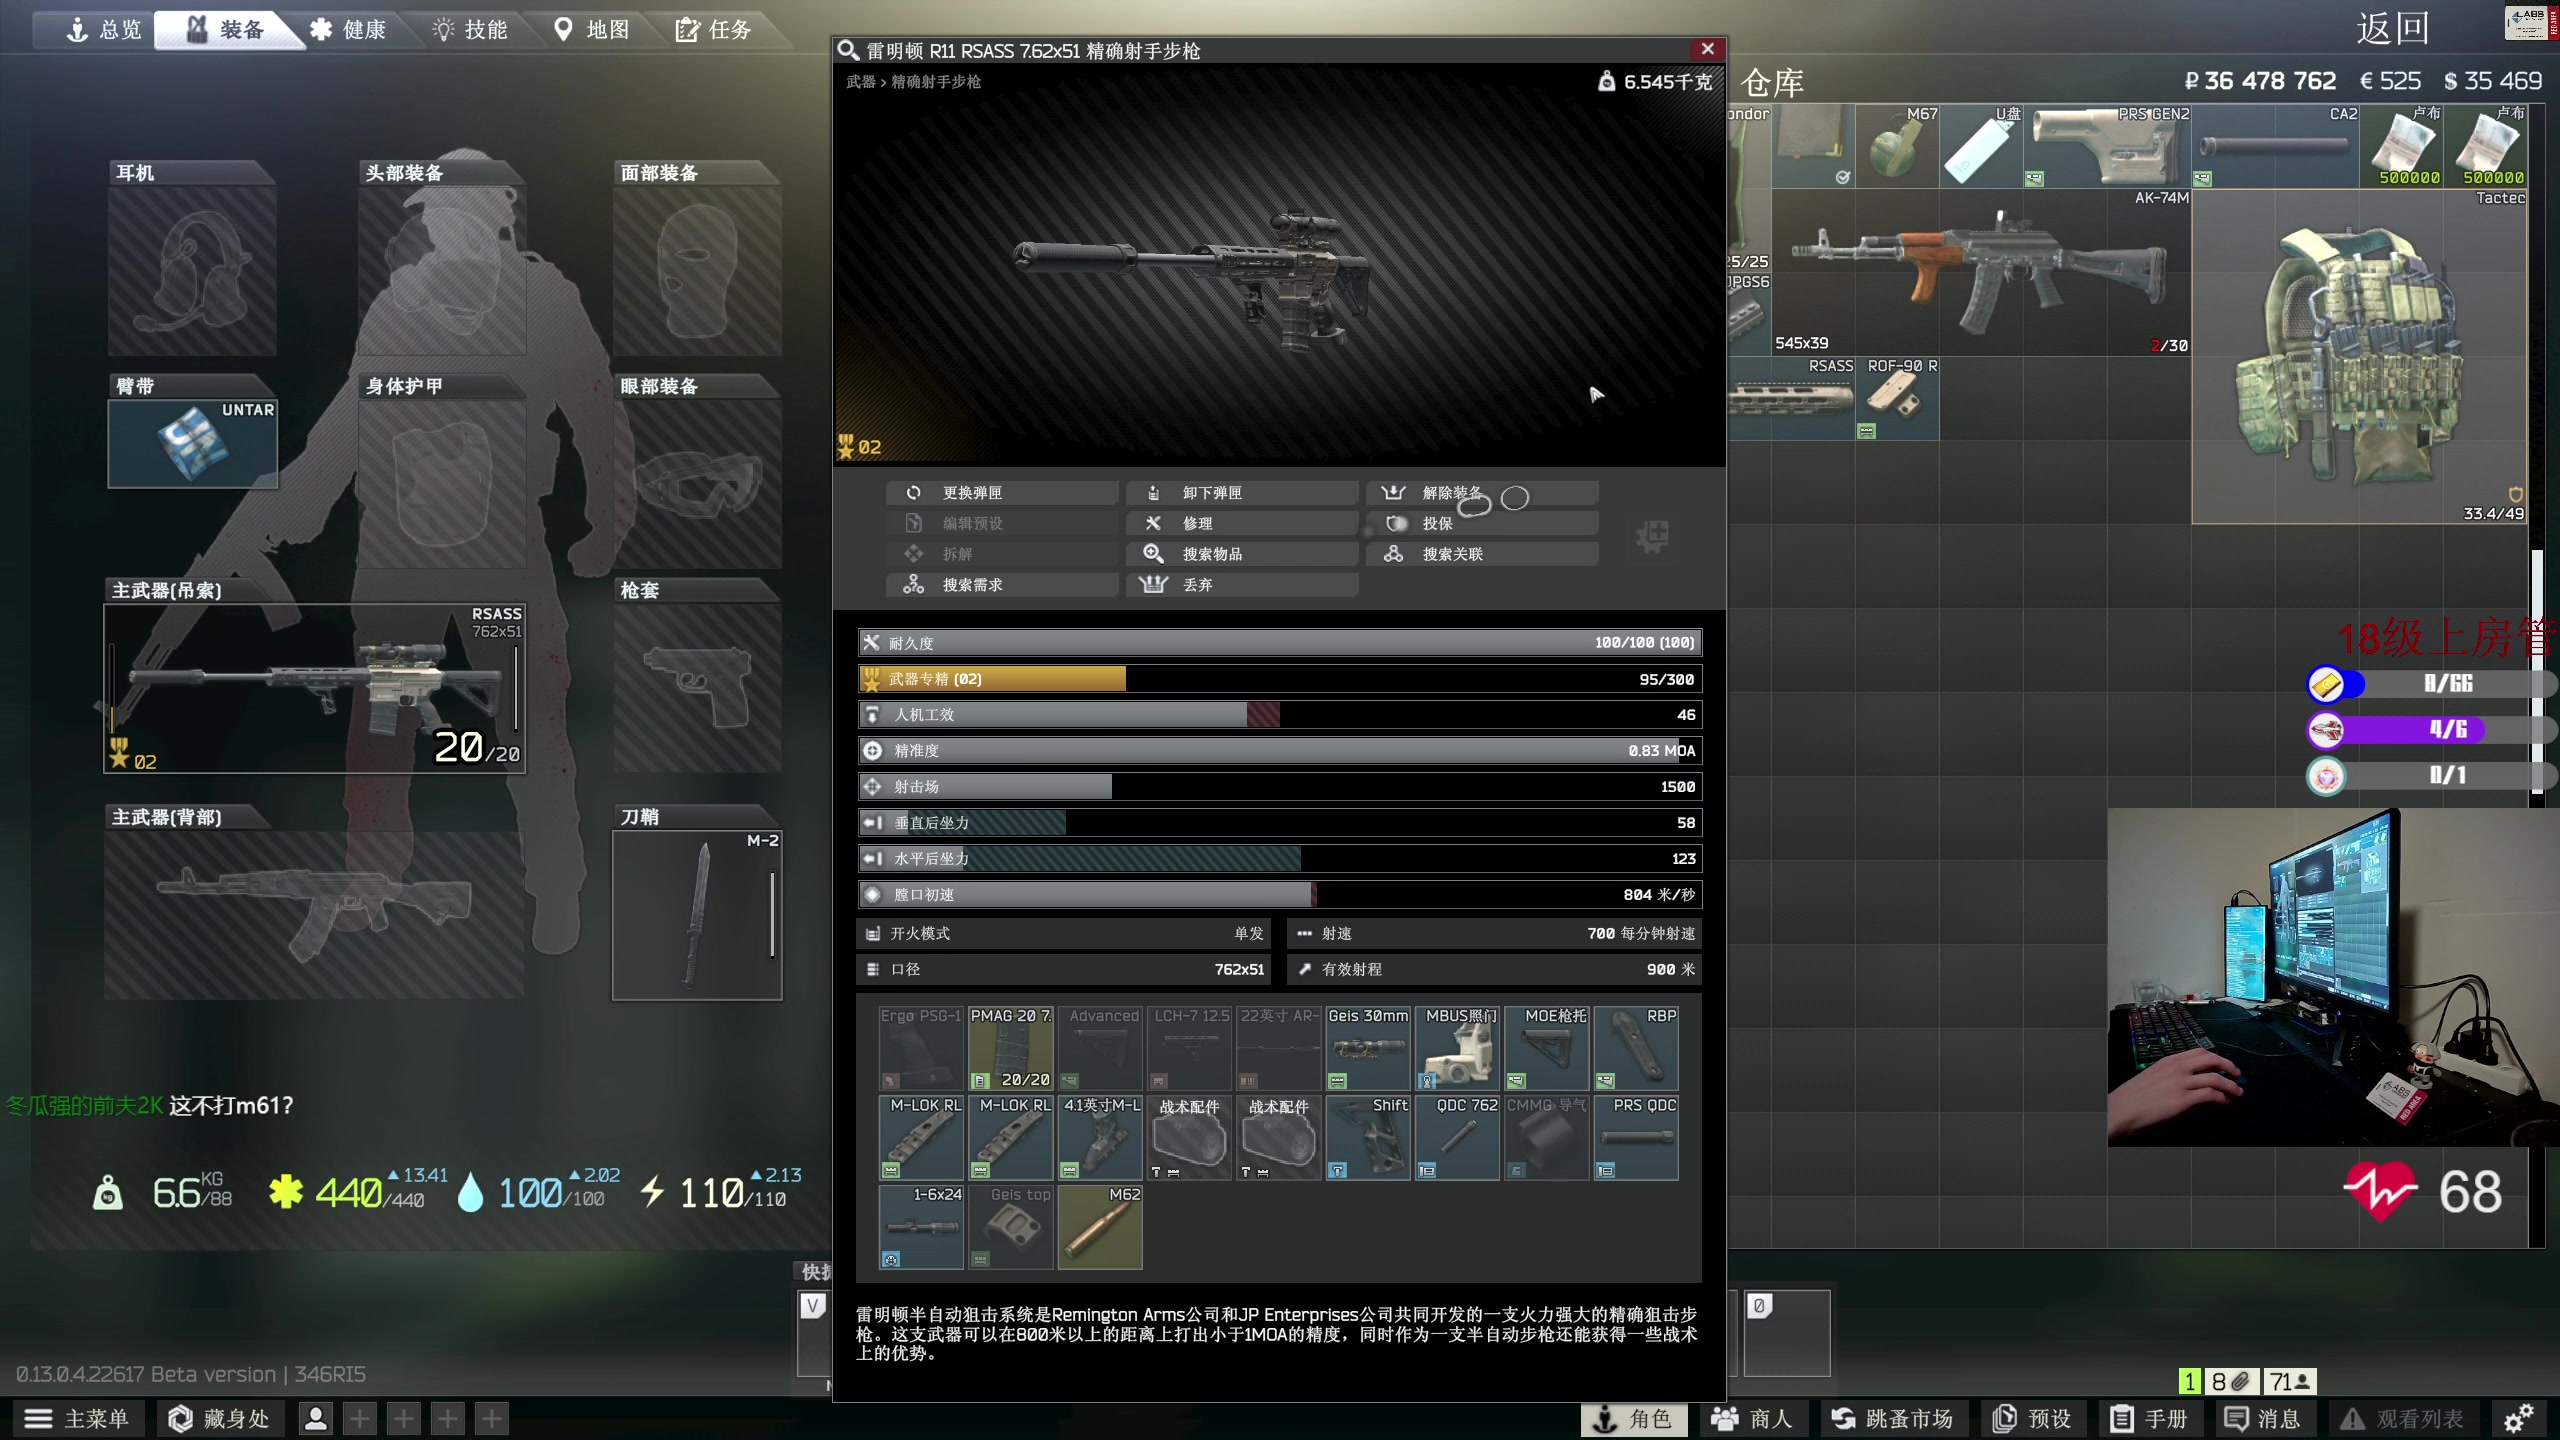Select the Geis top ring mod
Viewport: 2560px width, 1440px height.
click(1010, 1227)
